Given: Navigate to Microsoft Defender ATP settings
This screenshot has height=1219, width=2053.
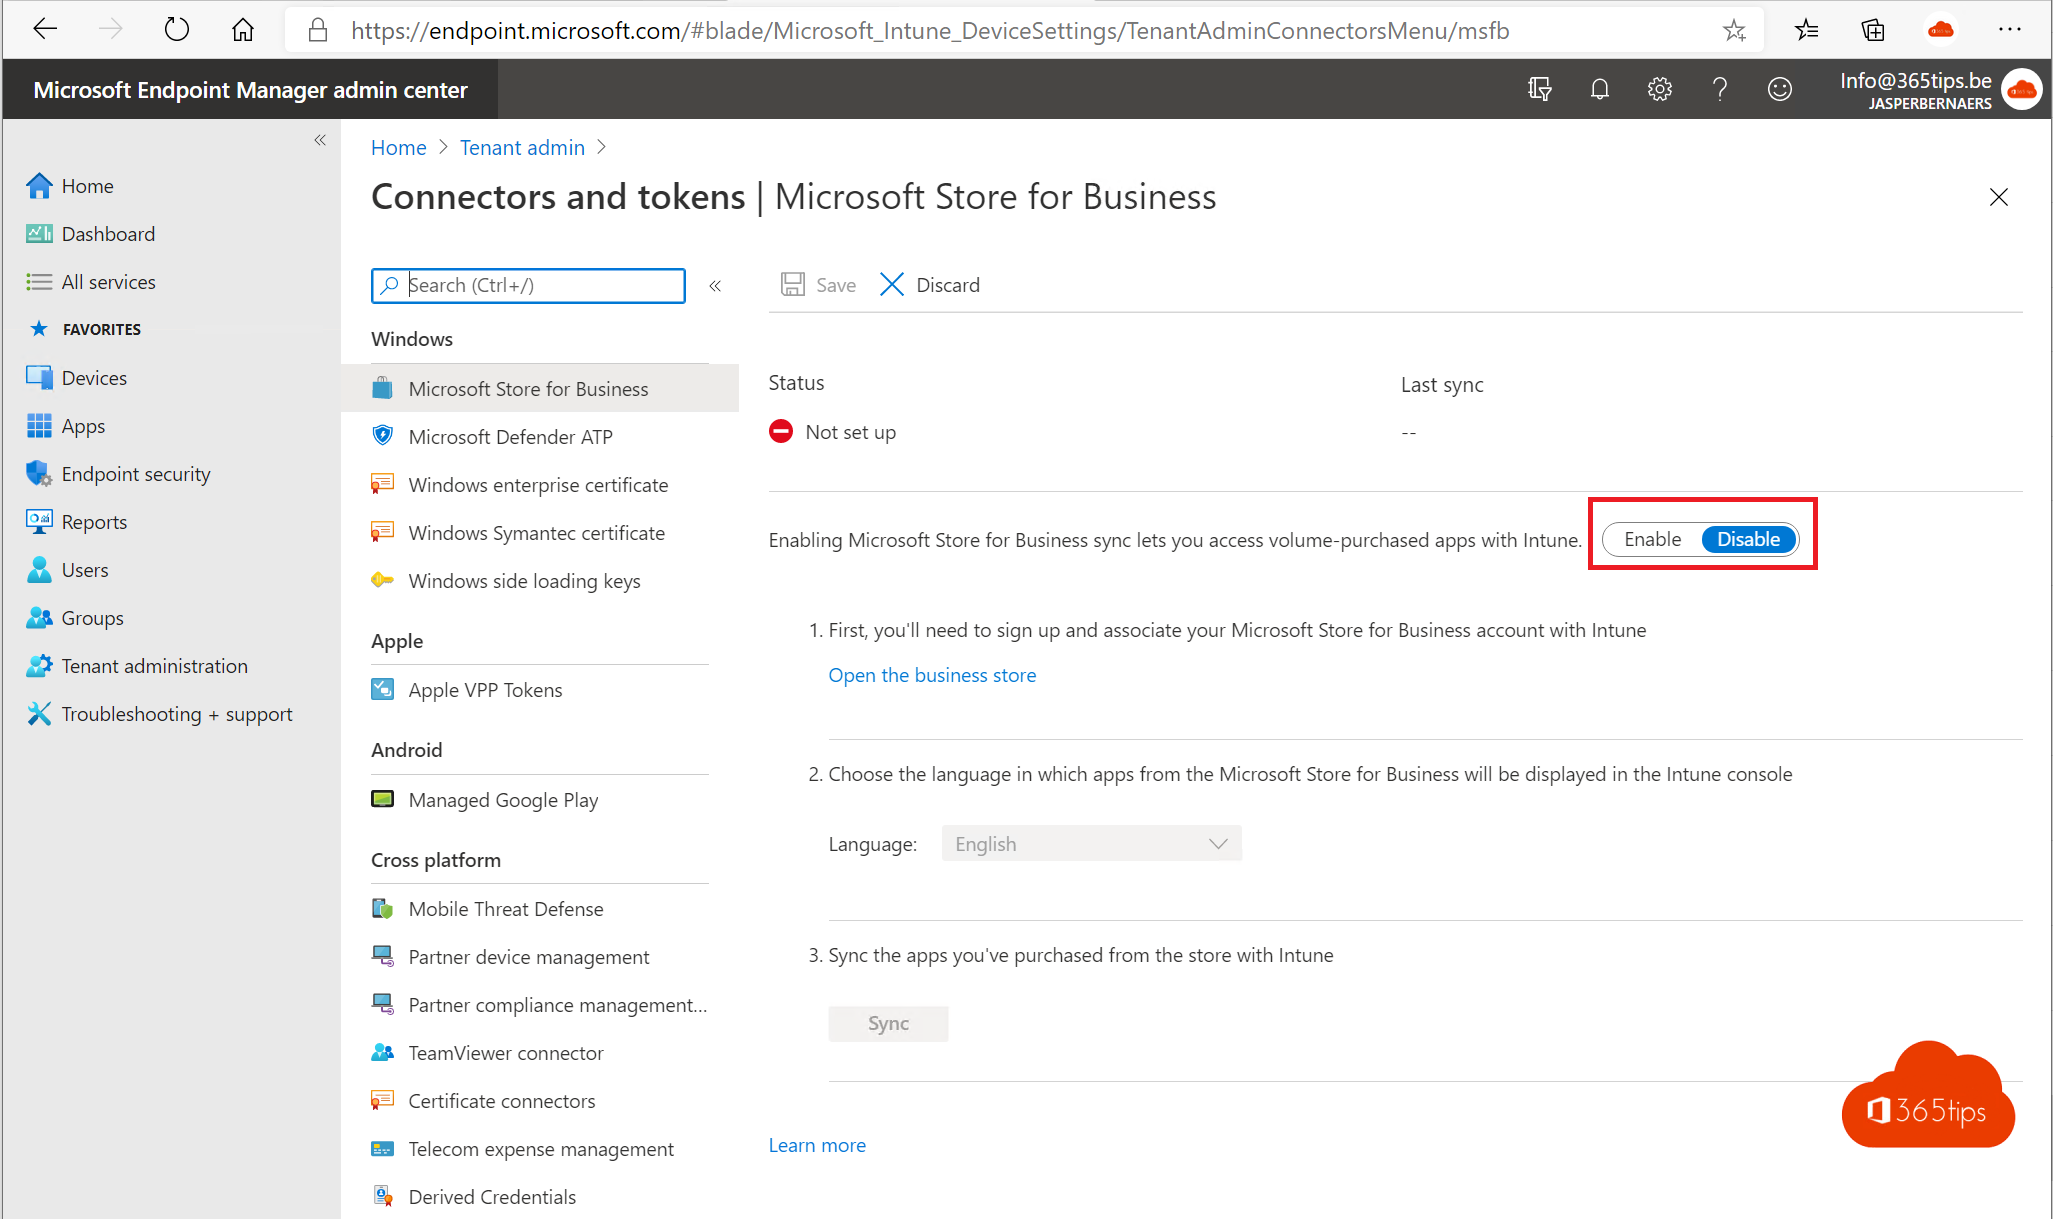Looking at the screenshot, I should pos(511,435).
